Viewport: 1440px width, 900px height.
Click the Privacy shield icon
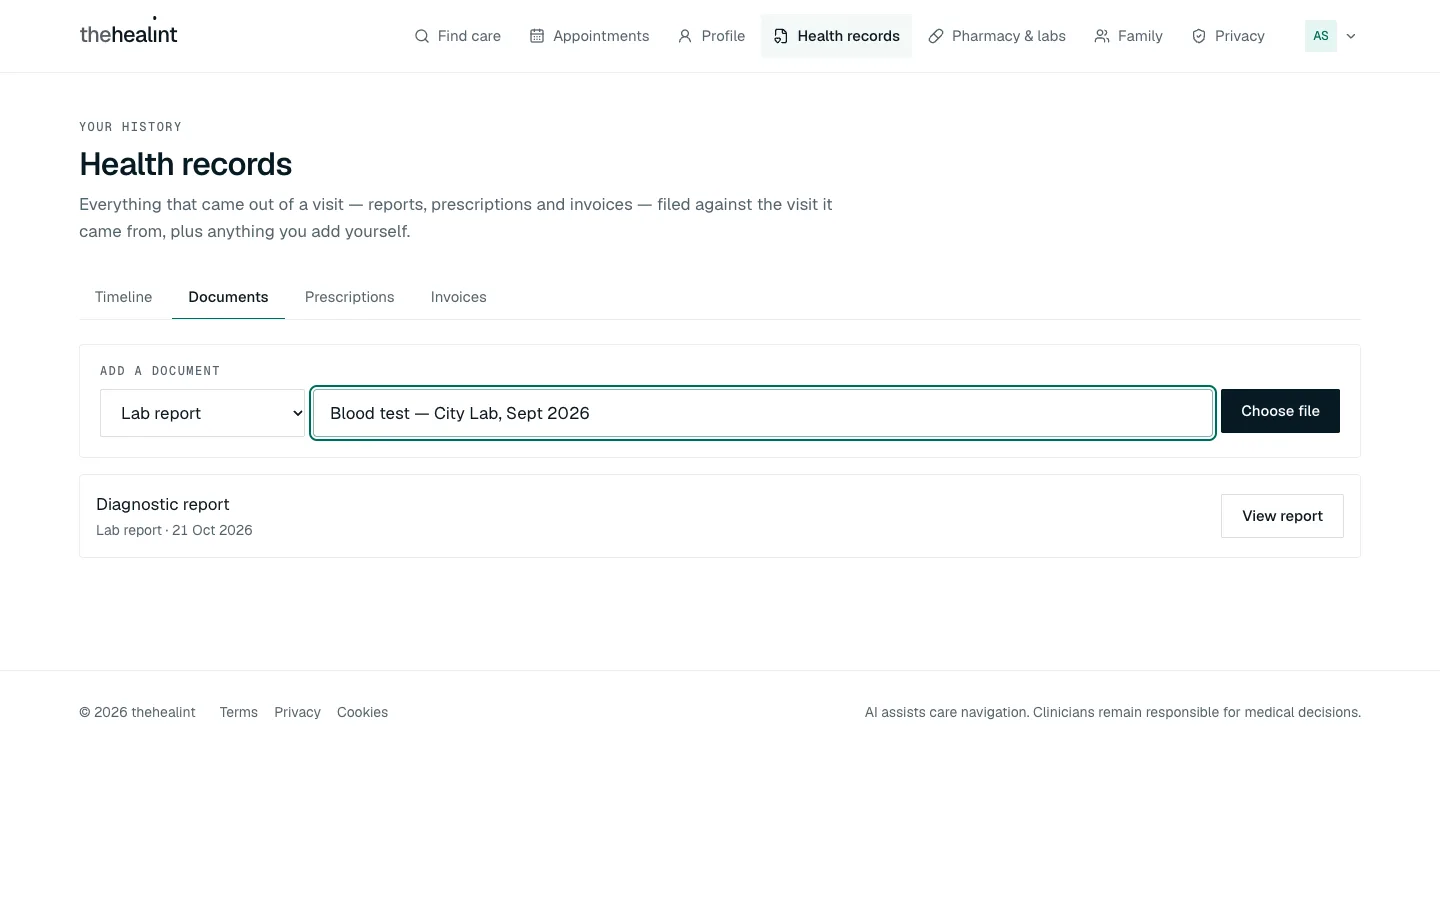[x=1199, y=36]
